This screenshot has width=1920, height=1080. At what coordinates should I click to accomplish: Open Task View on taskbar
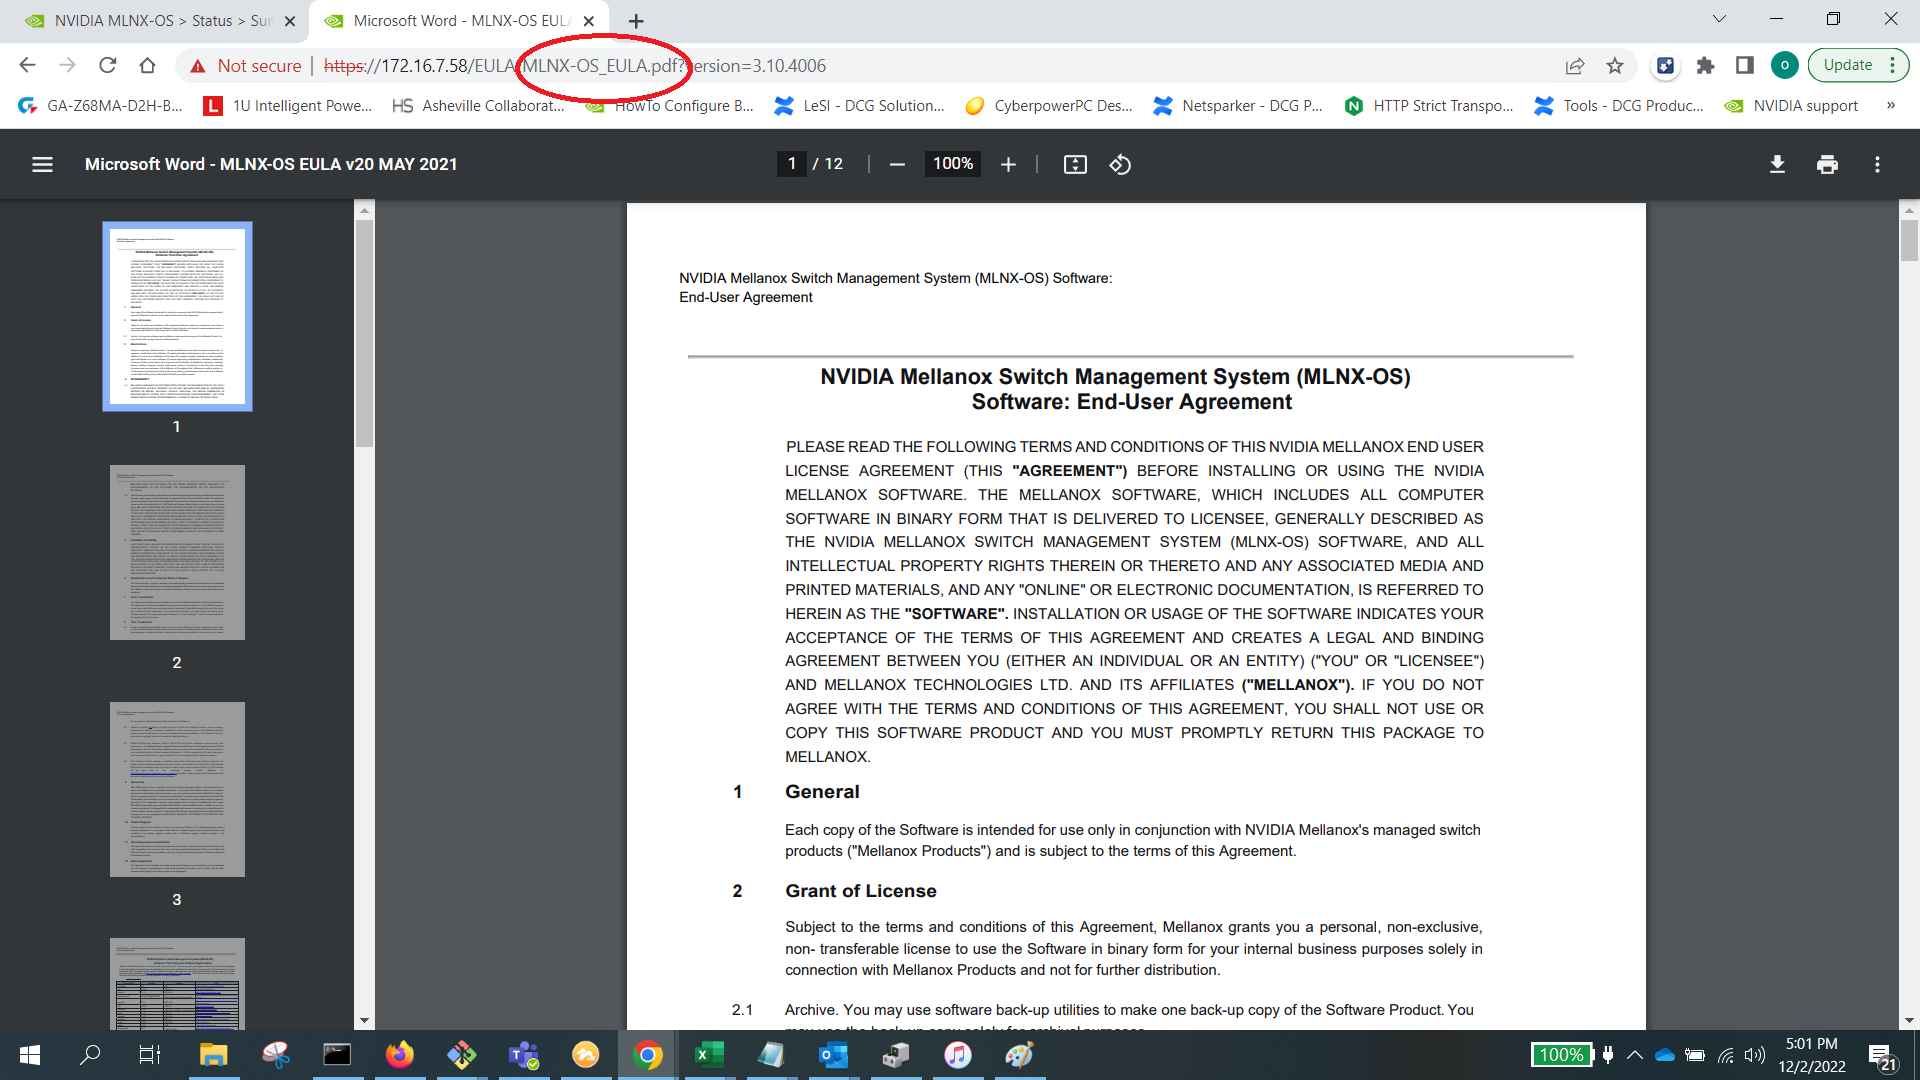pos(150,1055)
